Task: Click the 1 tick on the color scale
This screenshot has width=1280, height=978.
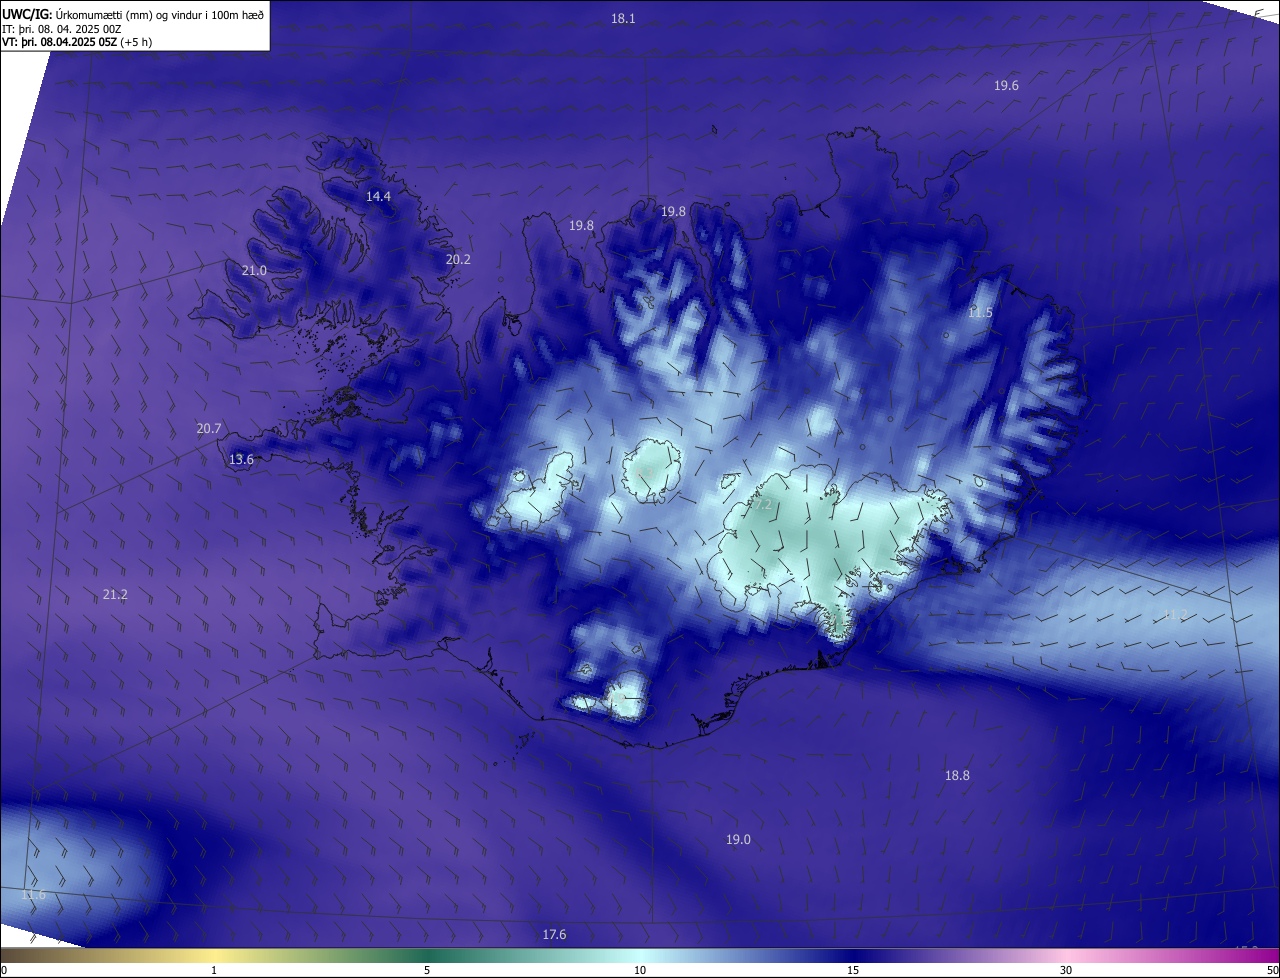Action: (x=214, y=971)
